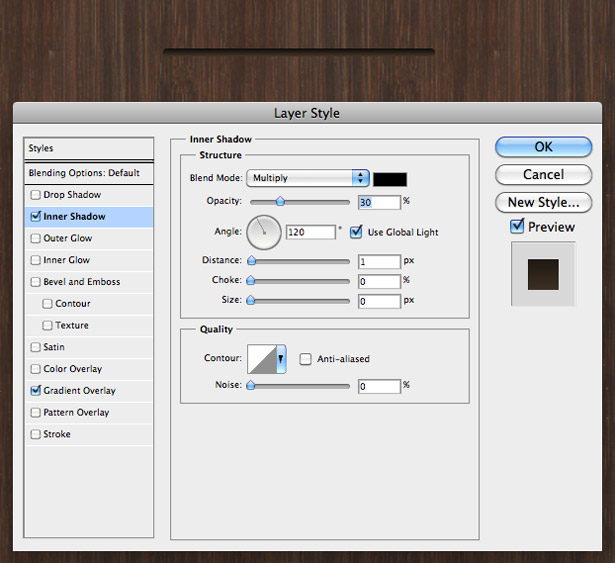Enable the Inner Glow checkbox
Image resolution: width=615 pixels, height=563 pixels.
35,260
